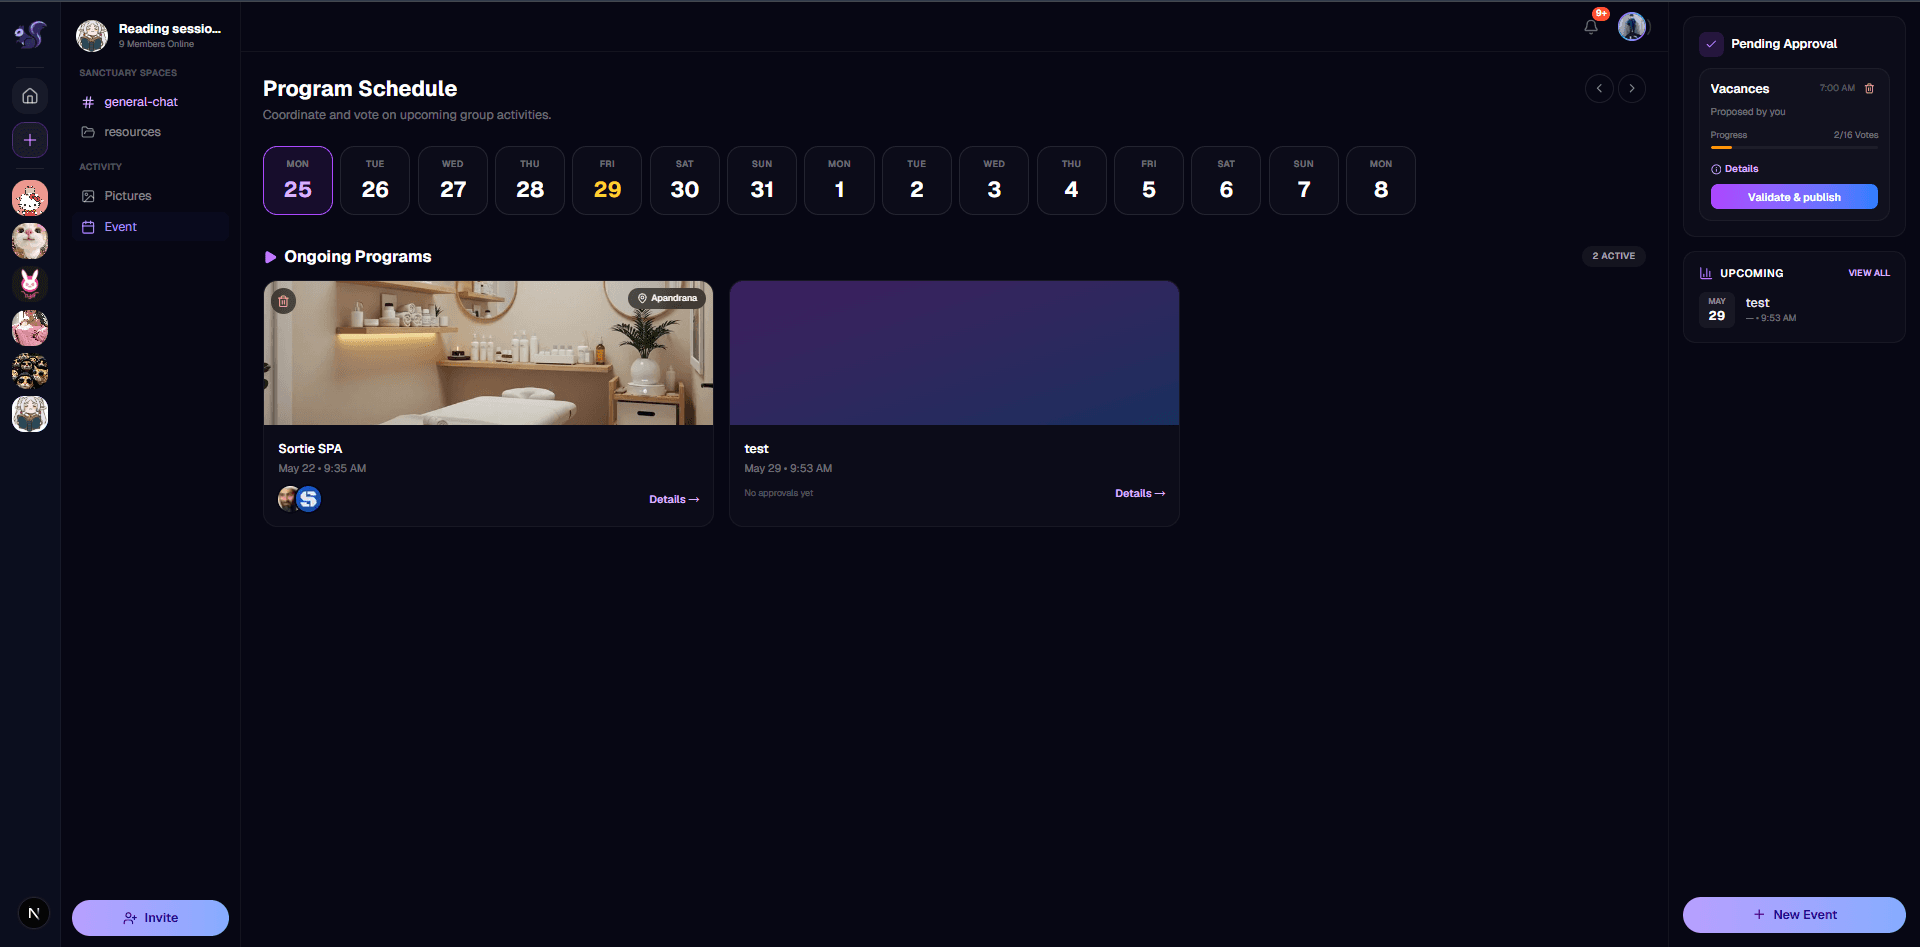Open the user profile avatar menu
The width and height of the screenshot is (1920, 947).
[1632, 27]
